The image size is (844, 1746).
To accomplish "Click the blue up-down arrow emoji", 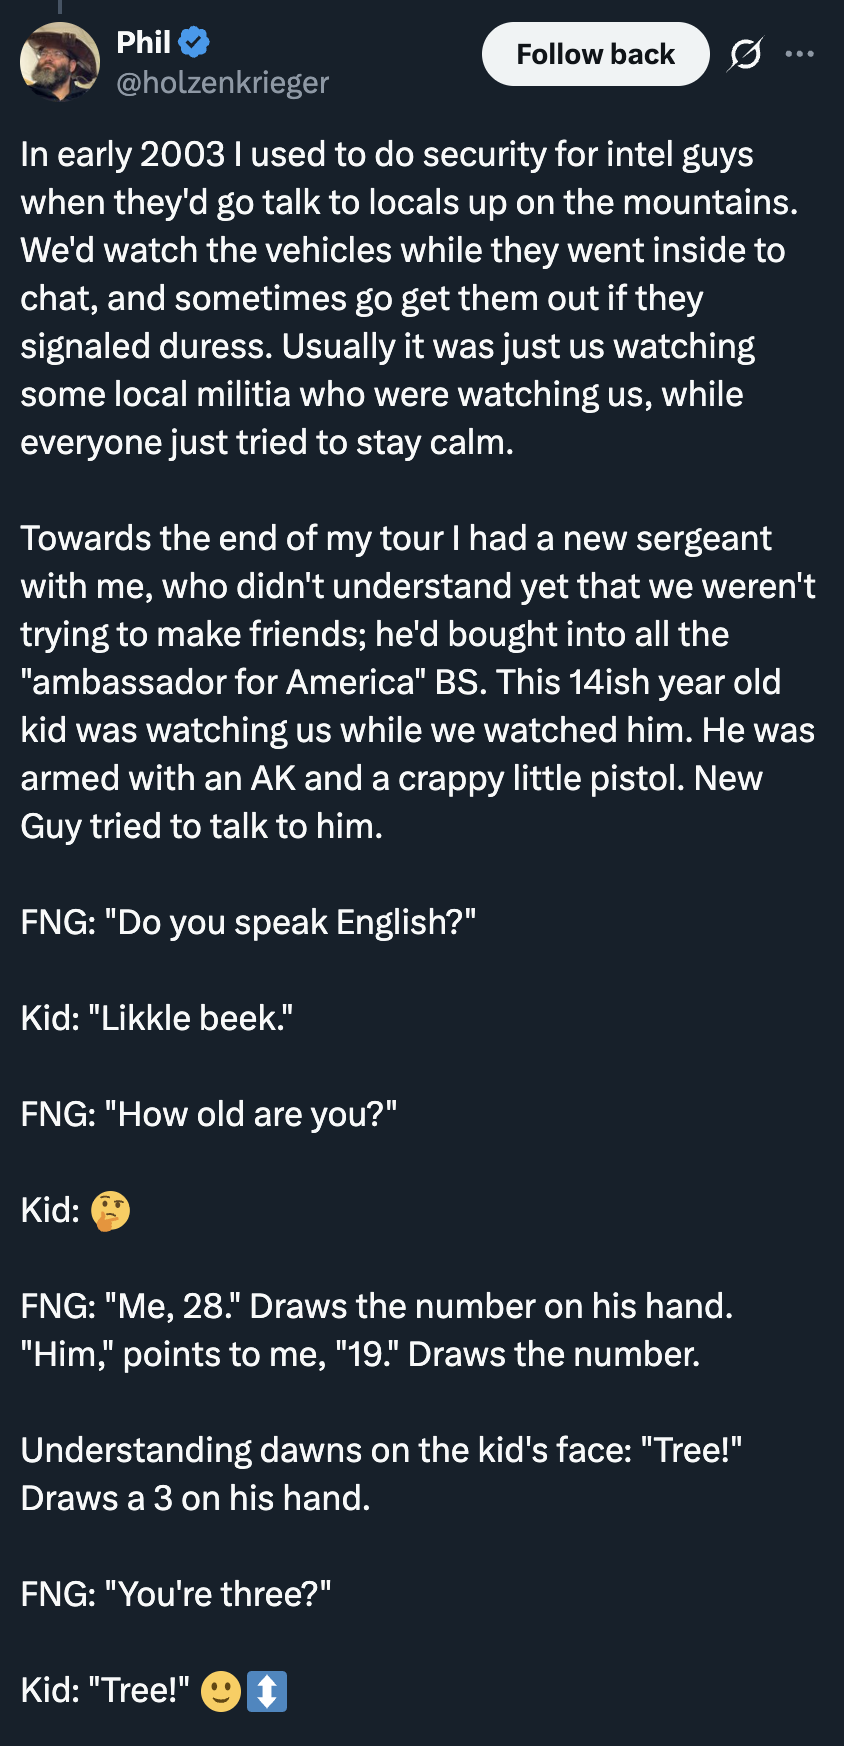I will (266, 1691).
